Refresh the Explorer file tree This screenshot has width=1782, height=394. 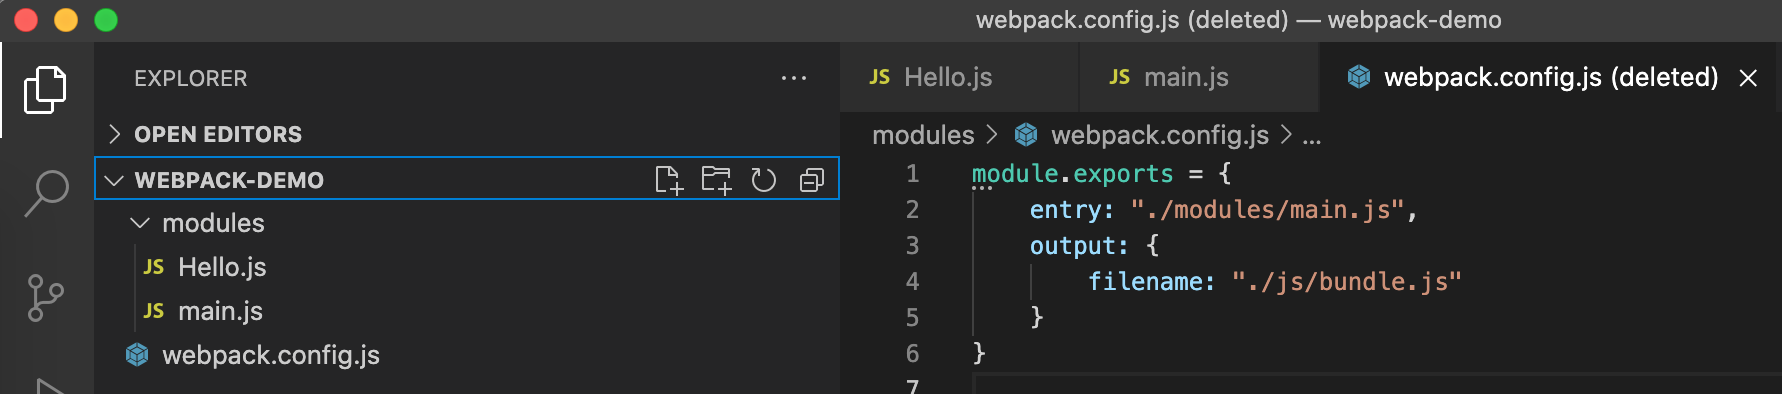[x=764, y=180]
